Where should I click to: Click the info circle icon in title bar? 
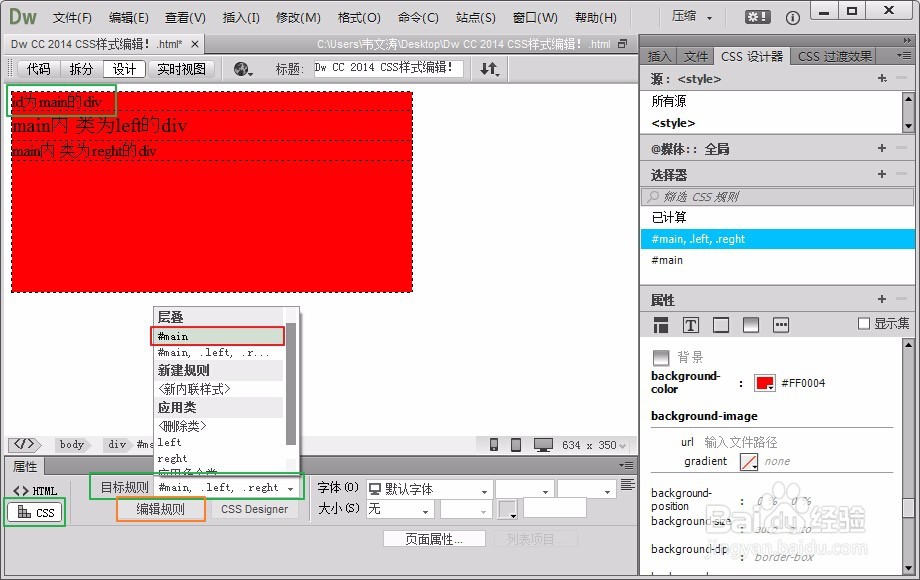792,18
